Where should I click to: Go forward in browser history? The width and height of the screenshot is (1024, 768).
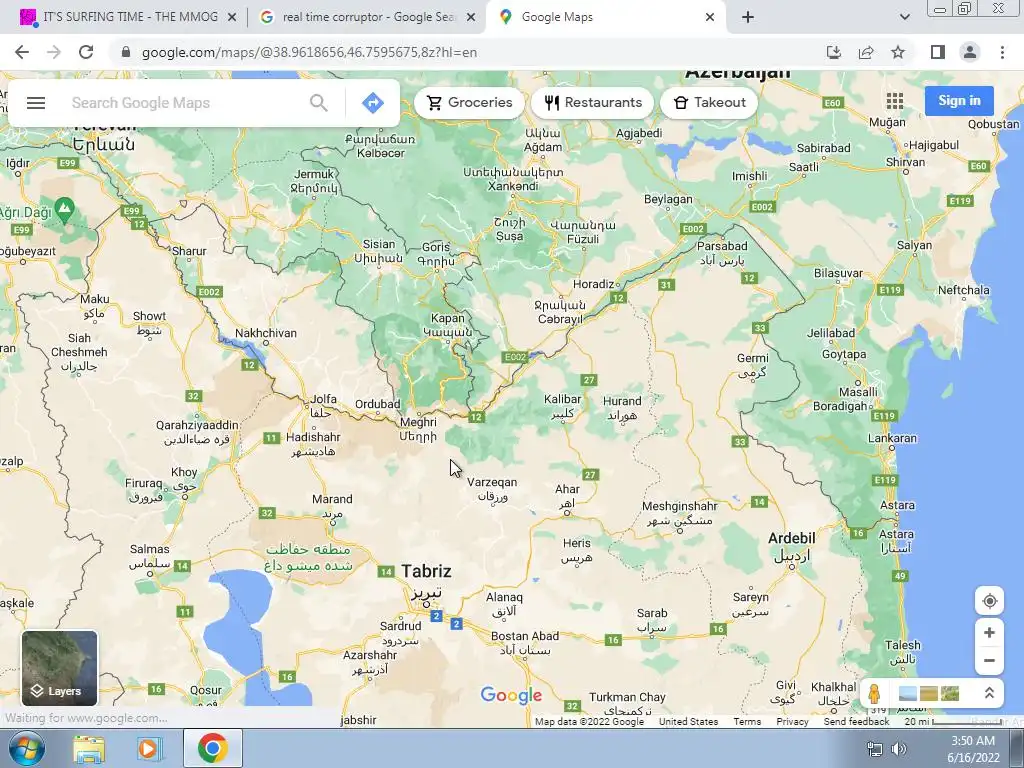54,52
